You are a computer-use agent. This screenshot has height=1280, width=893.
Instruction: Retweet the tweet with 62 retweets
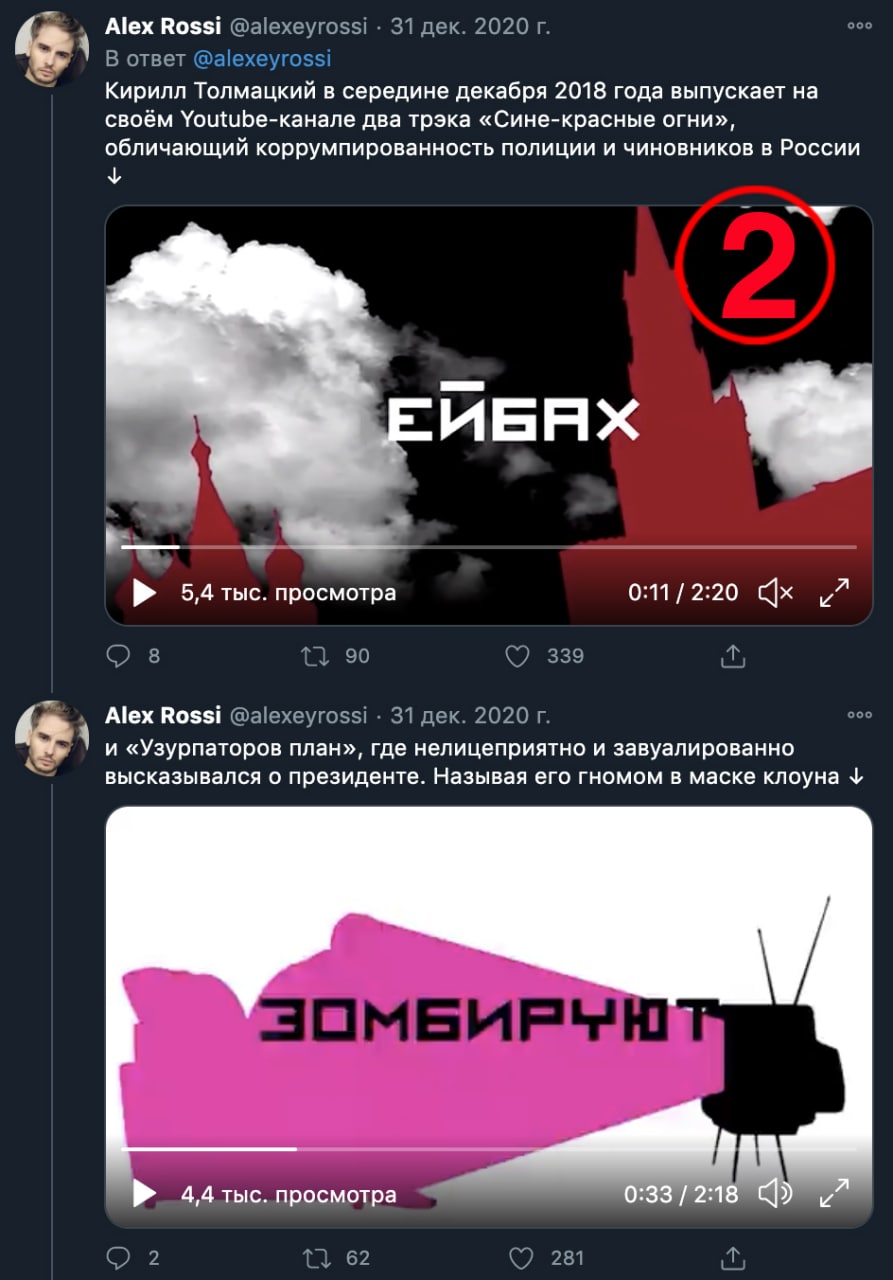click(x=316, y=1257)
